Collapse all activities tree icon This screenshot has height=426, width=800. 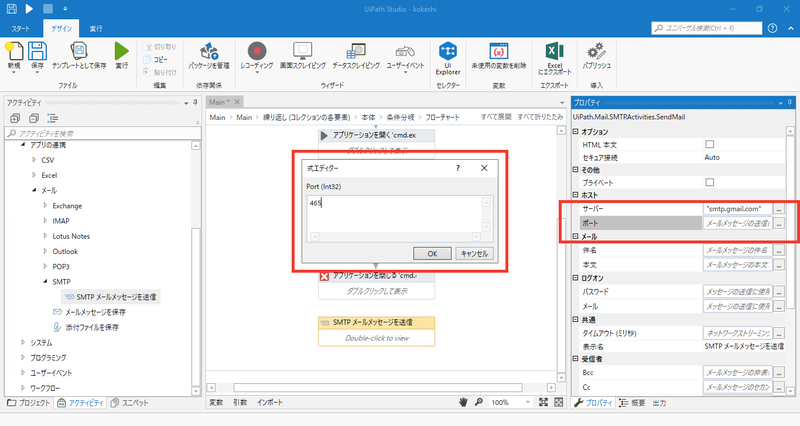click(34, 118)
